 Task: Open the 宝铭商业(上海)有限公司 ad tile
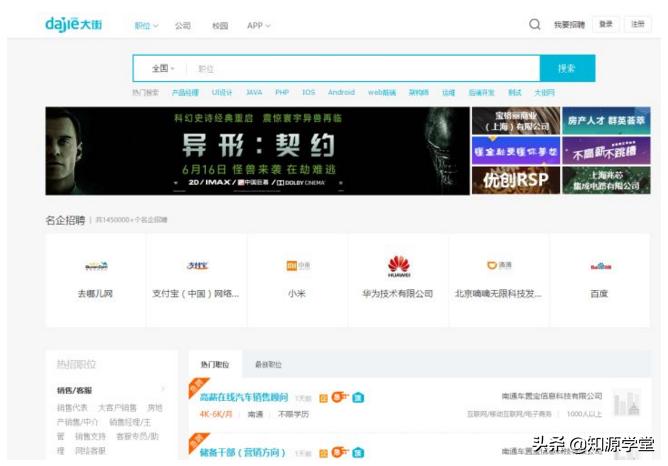[515, 121]
